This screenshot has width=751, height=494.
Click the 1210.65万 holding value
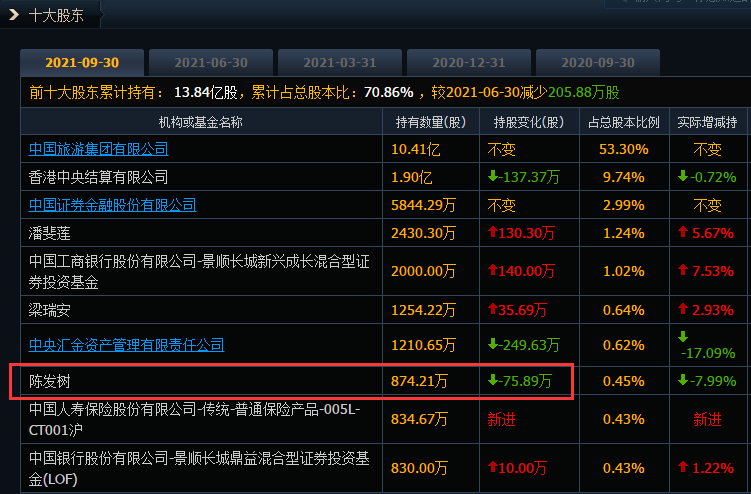423,345
